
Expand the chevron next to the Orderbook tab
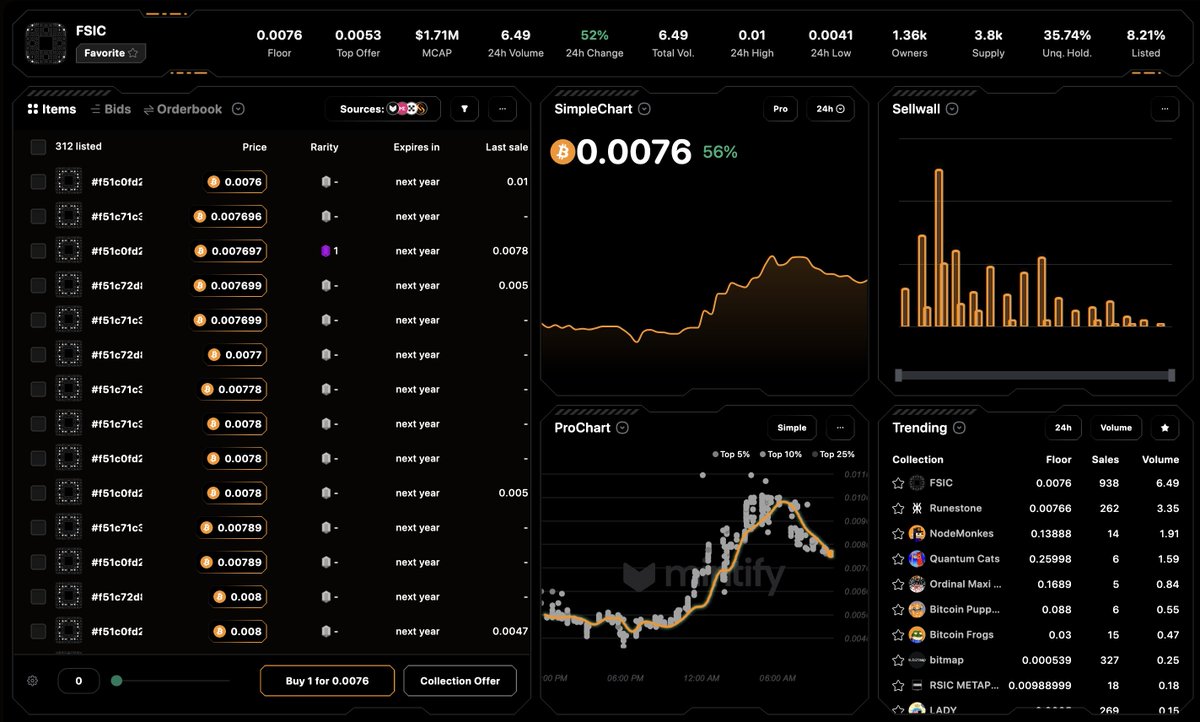238,109
